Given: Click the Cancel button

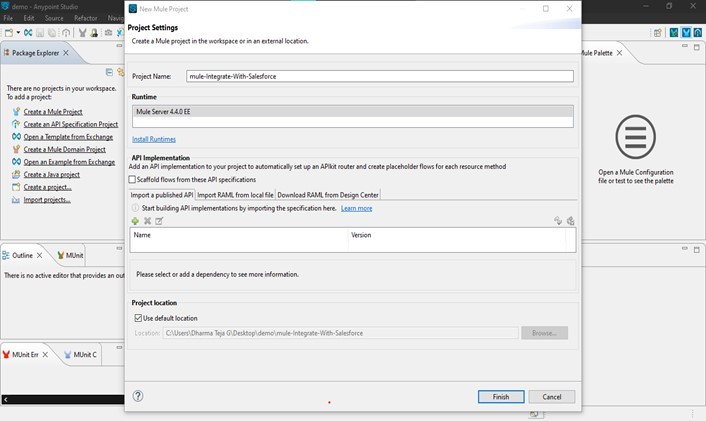Looking at the screenshot, I should 552,396.
